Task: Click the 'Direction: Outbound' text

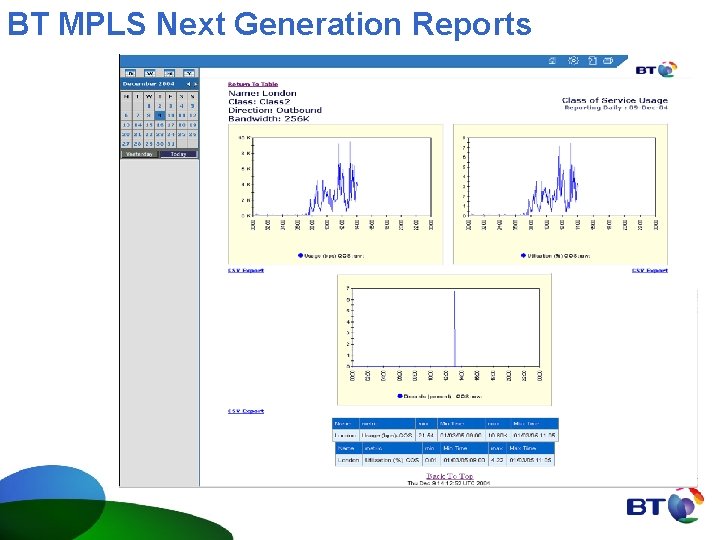Action: [x=275, y=110]
